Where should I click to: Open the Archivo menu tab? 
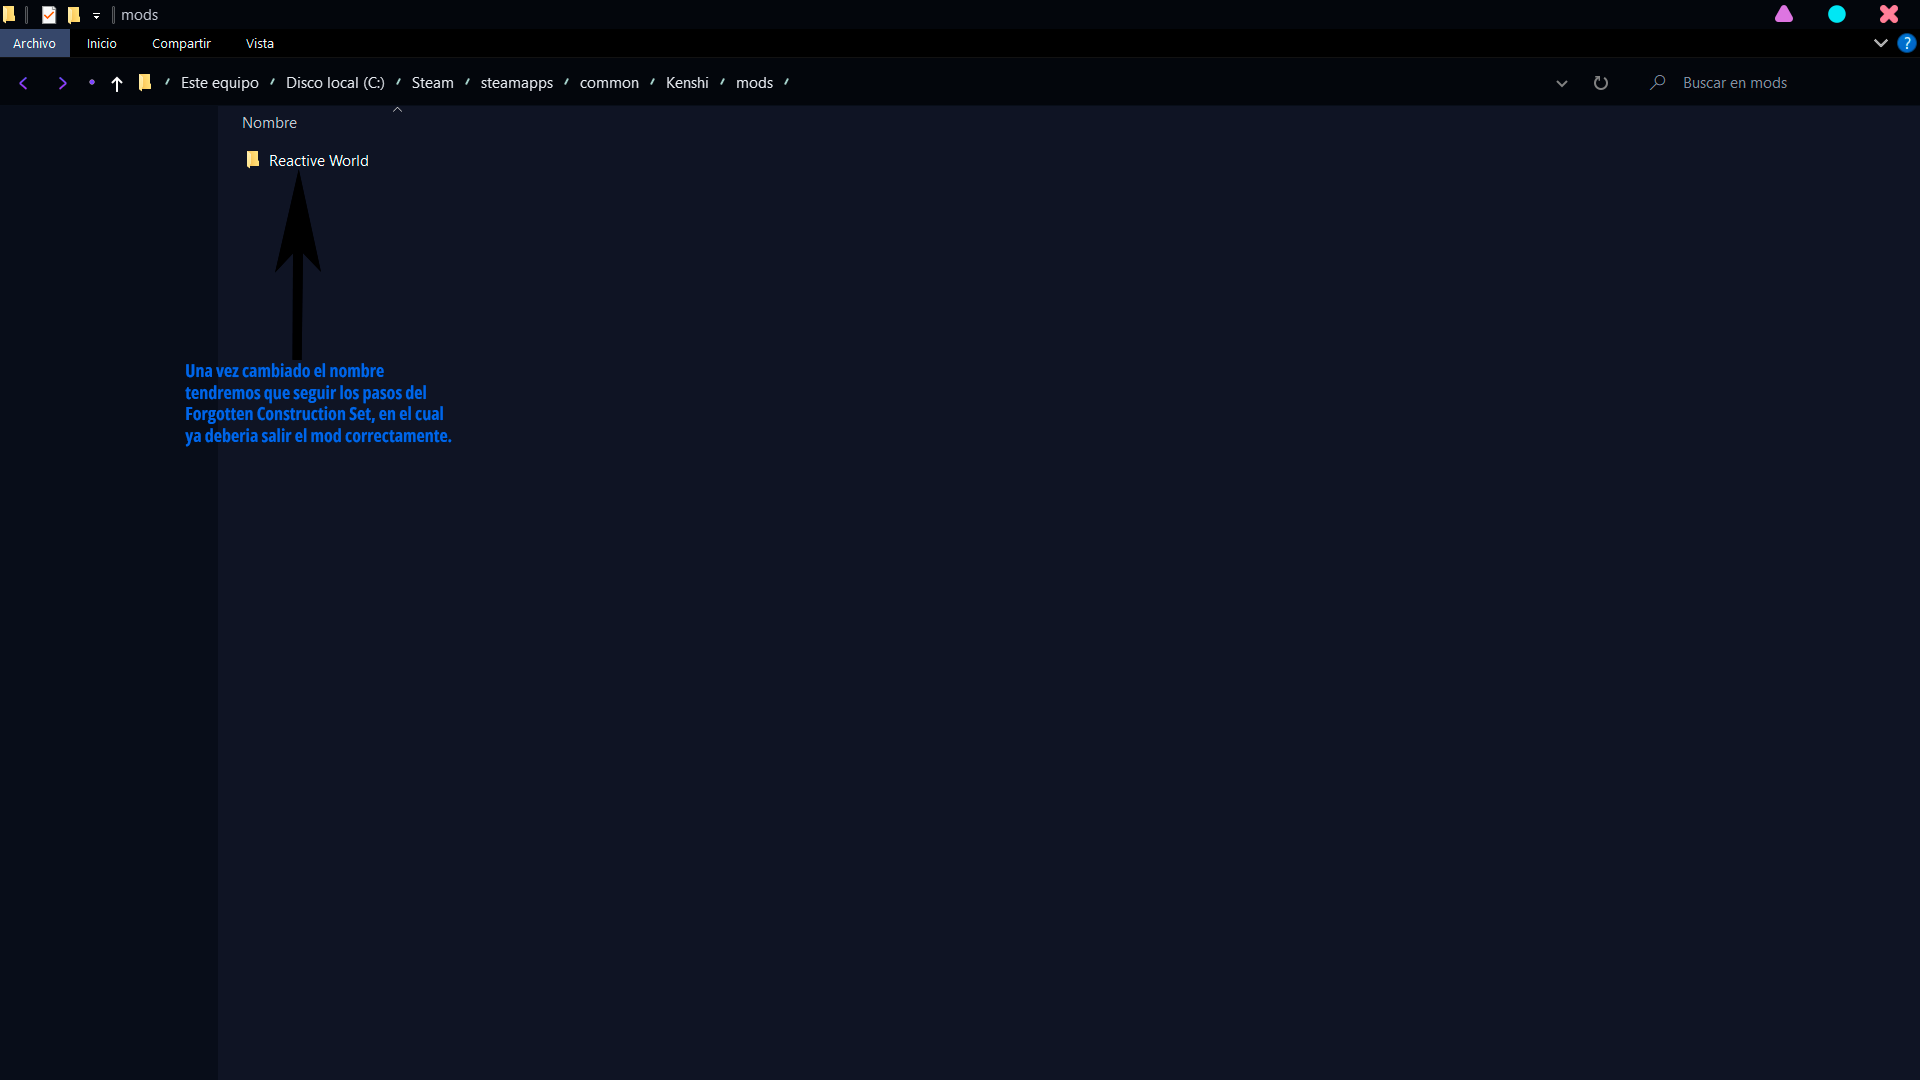tap(34, 43)
